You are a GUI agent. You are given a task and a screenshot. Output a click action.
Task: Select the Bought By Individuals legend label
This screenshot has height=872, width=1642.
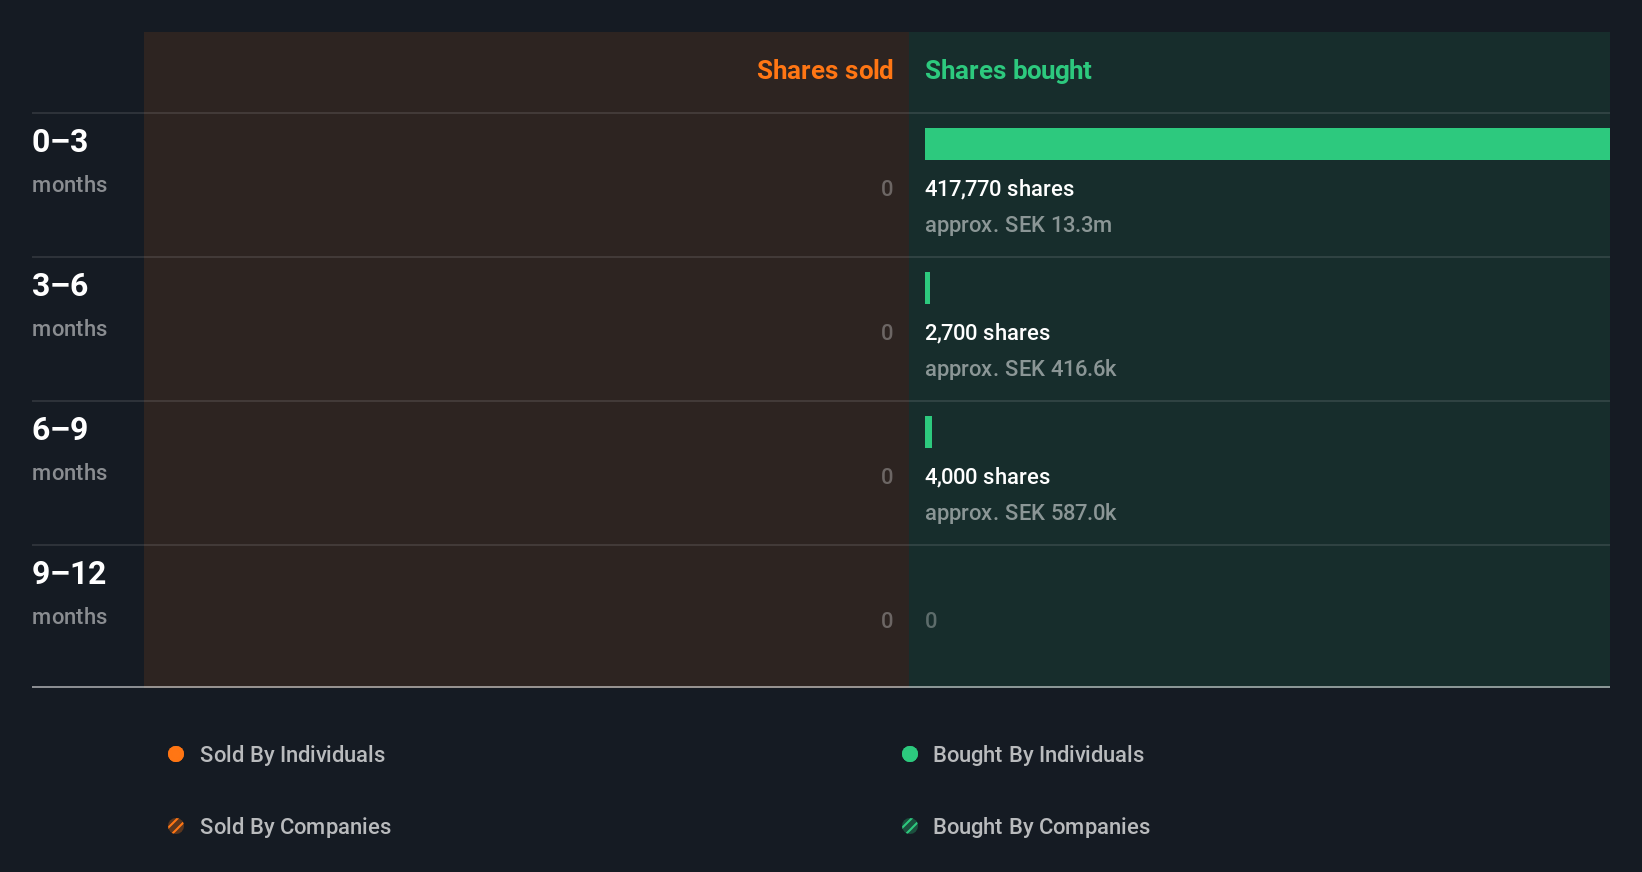1038,754
